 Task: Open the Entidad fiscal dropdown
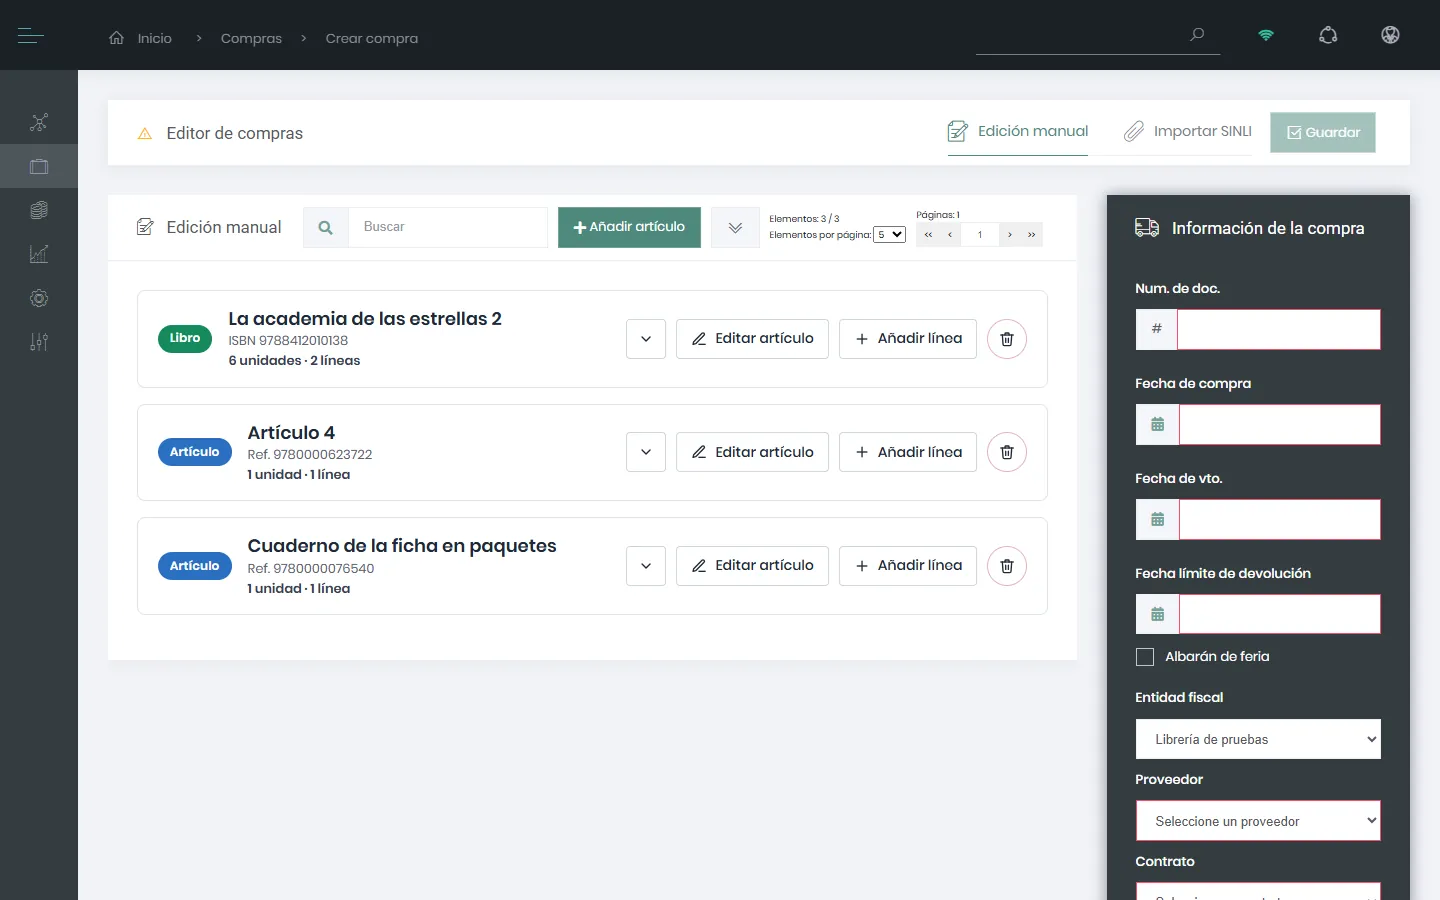(1258, 739)
